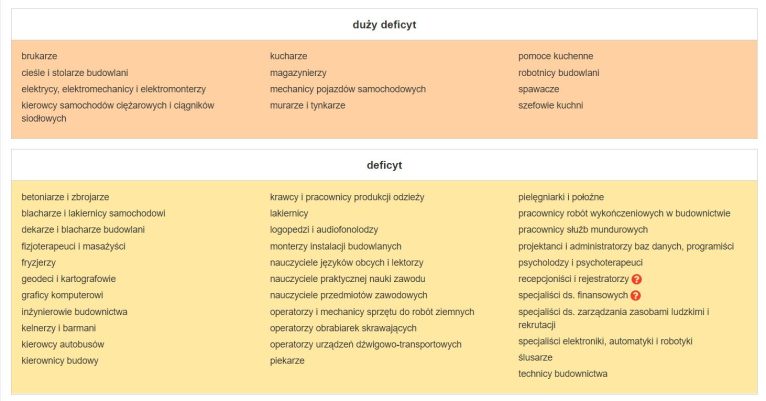Select the piekarze occupation link

[x=287, y=360]
